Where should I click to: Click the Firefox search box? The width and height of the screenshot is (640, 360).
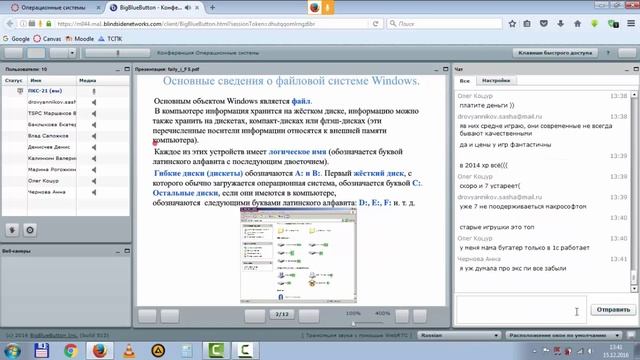[445, 24]
